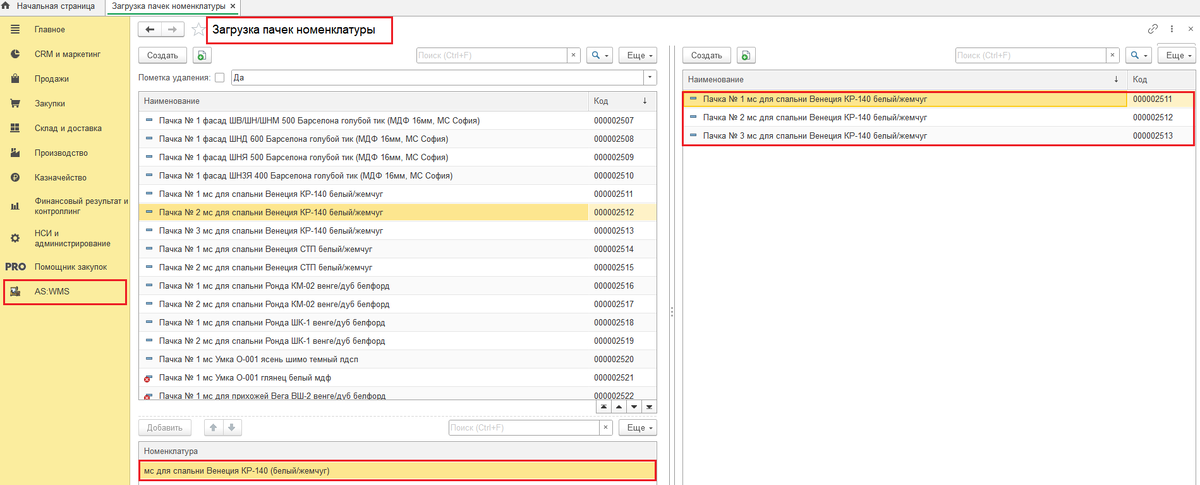Screen dimensions: 1200x485
Task: Open the Производство section
Action: 61,153
